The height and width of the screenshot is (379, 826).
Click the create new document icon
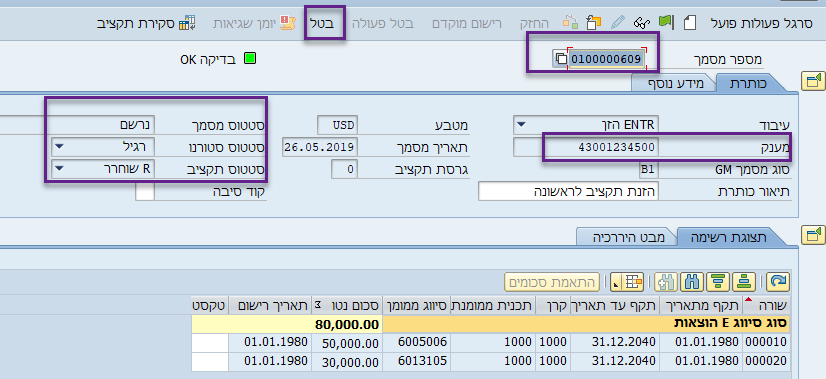tap(690, 23)
